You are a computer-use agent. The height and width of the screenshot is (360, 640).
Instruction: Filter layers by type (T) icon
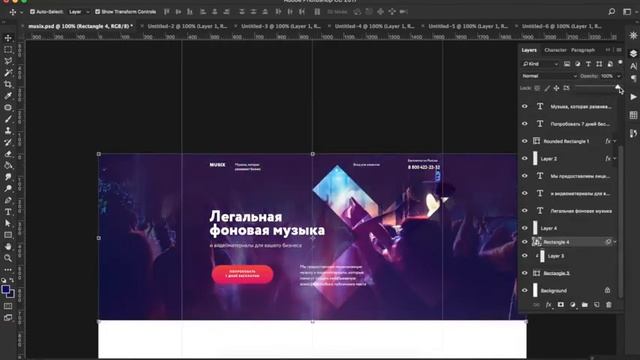pyautogui.click(x=588, y=64)
